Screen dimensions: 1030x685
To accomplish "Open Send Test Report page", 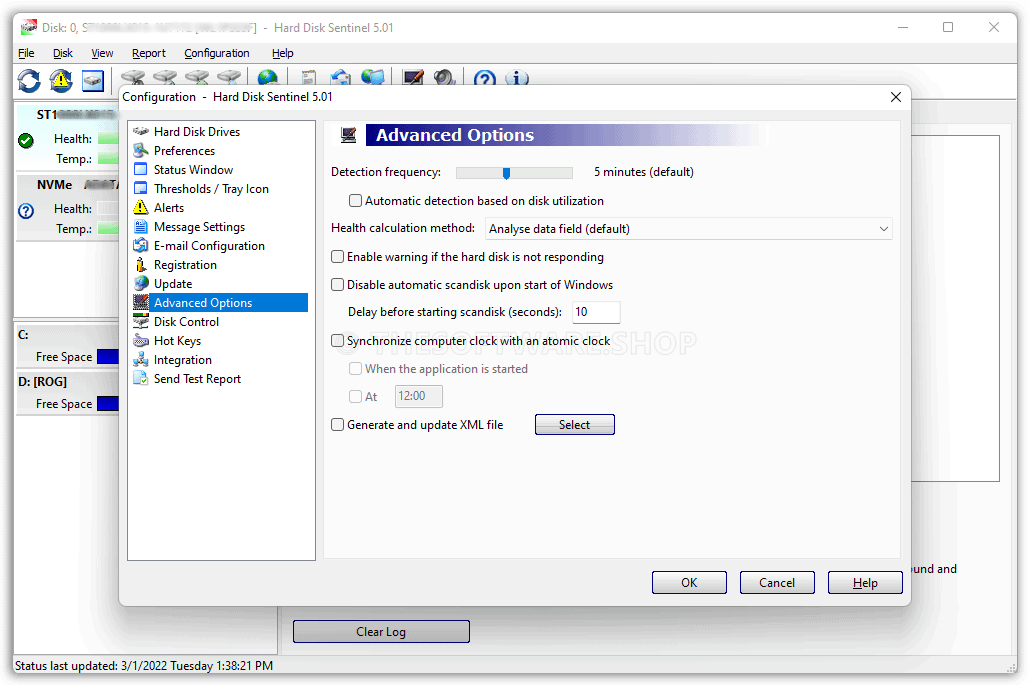I will (197, 379).
